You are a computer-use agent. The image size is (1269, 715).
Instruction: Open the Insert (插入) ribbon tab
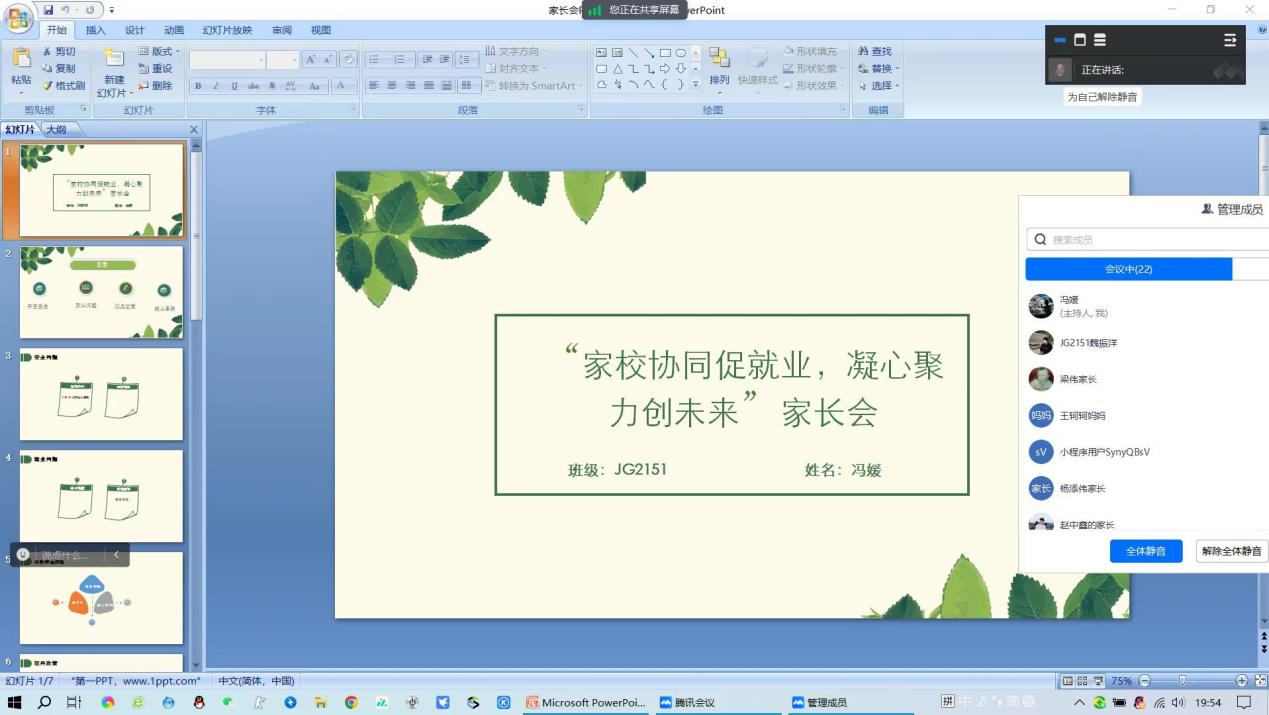pos(96,30)
